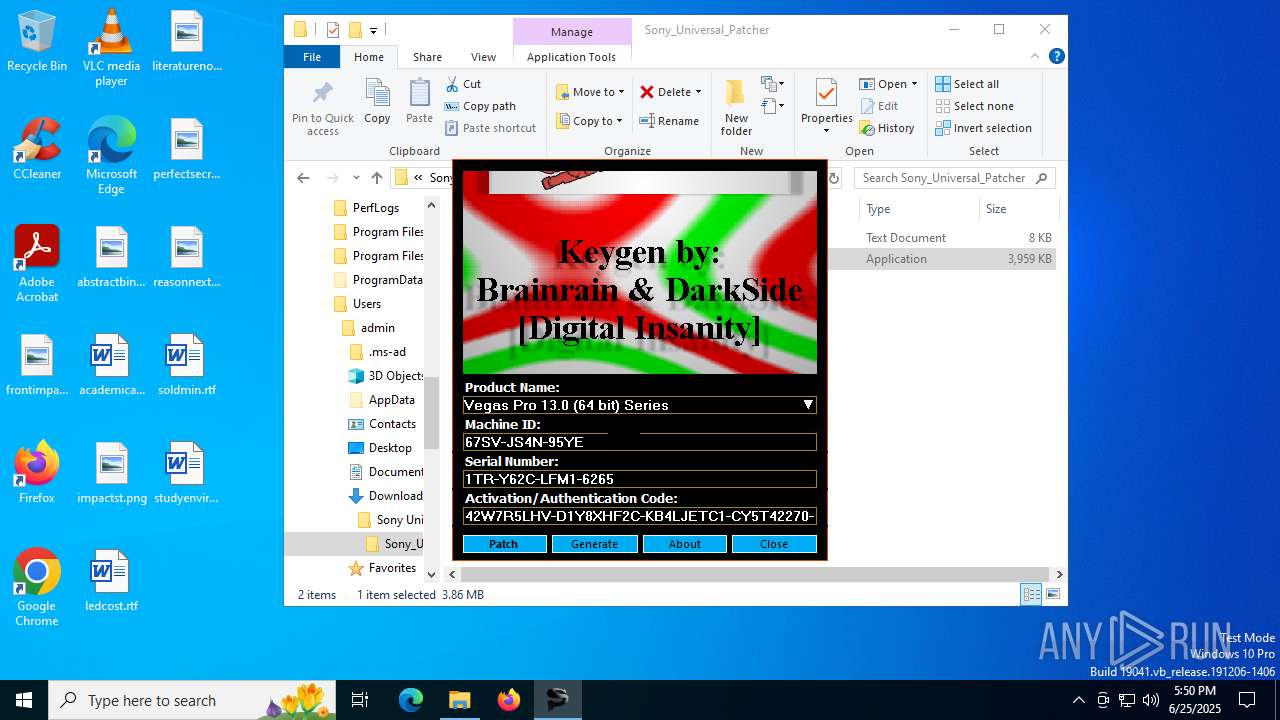Click Invert selection in the ribbon
Image resolution: width=1280 pixels, height=720 pixels.
[x=983, y=128]
